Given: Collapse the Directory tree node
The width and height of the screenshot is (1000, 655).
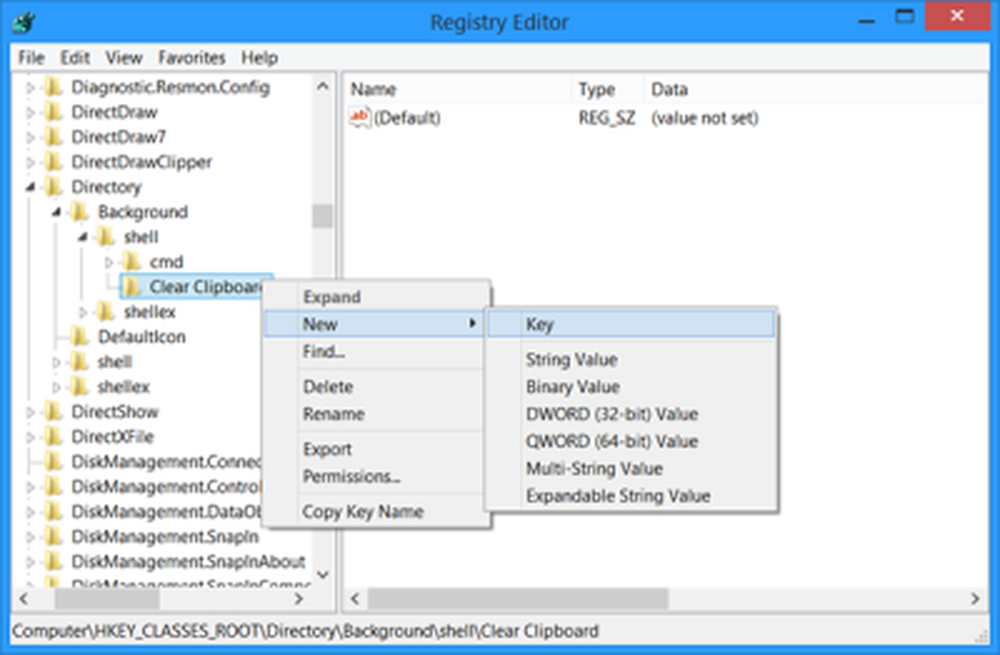Looking at the screenshot, I should (x=31, y=187).
